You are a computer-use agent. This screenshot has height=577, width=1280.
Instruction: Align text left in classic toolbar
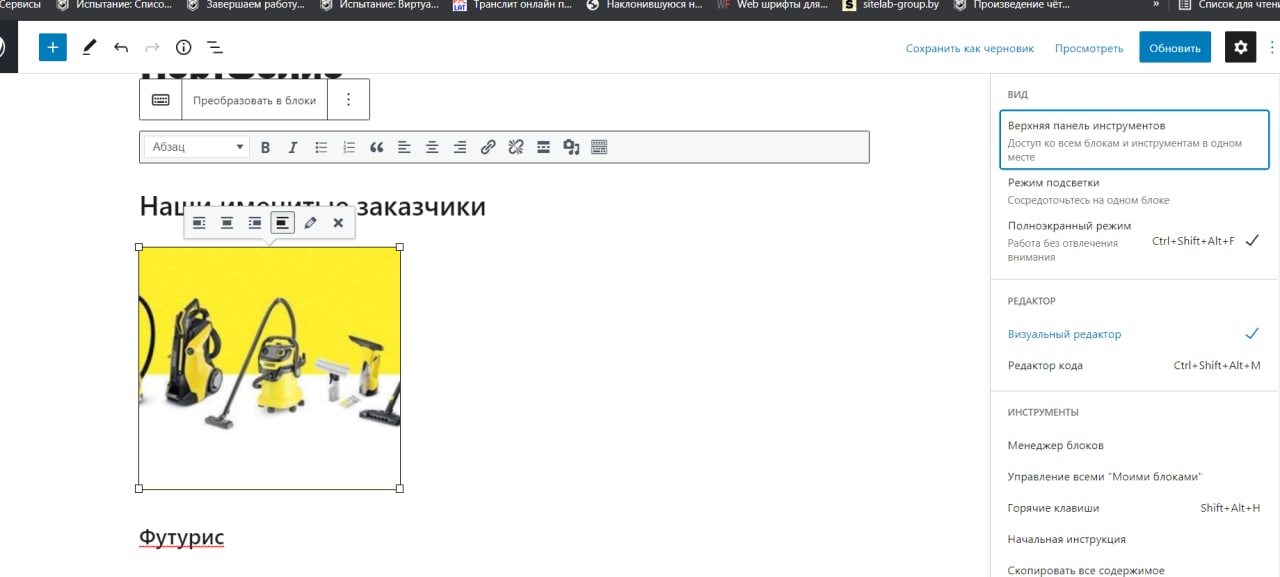[404, 147]
